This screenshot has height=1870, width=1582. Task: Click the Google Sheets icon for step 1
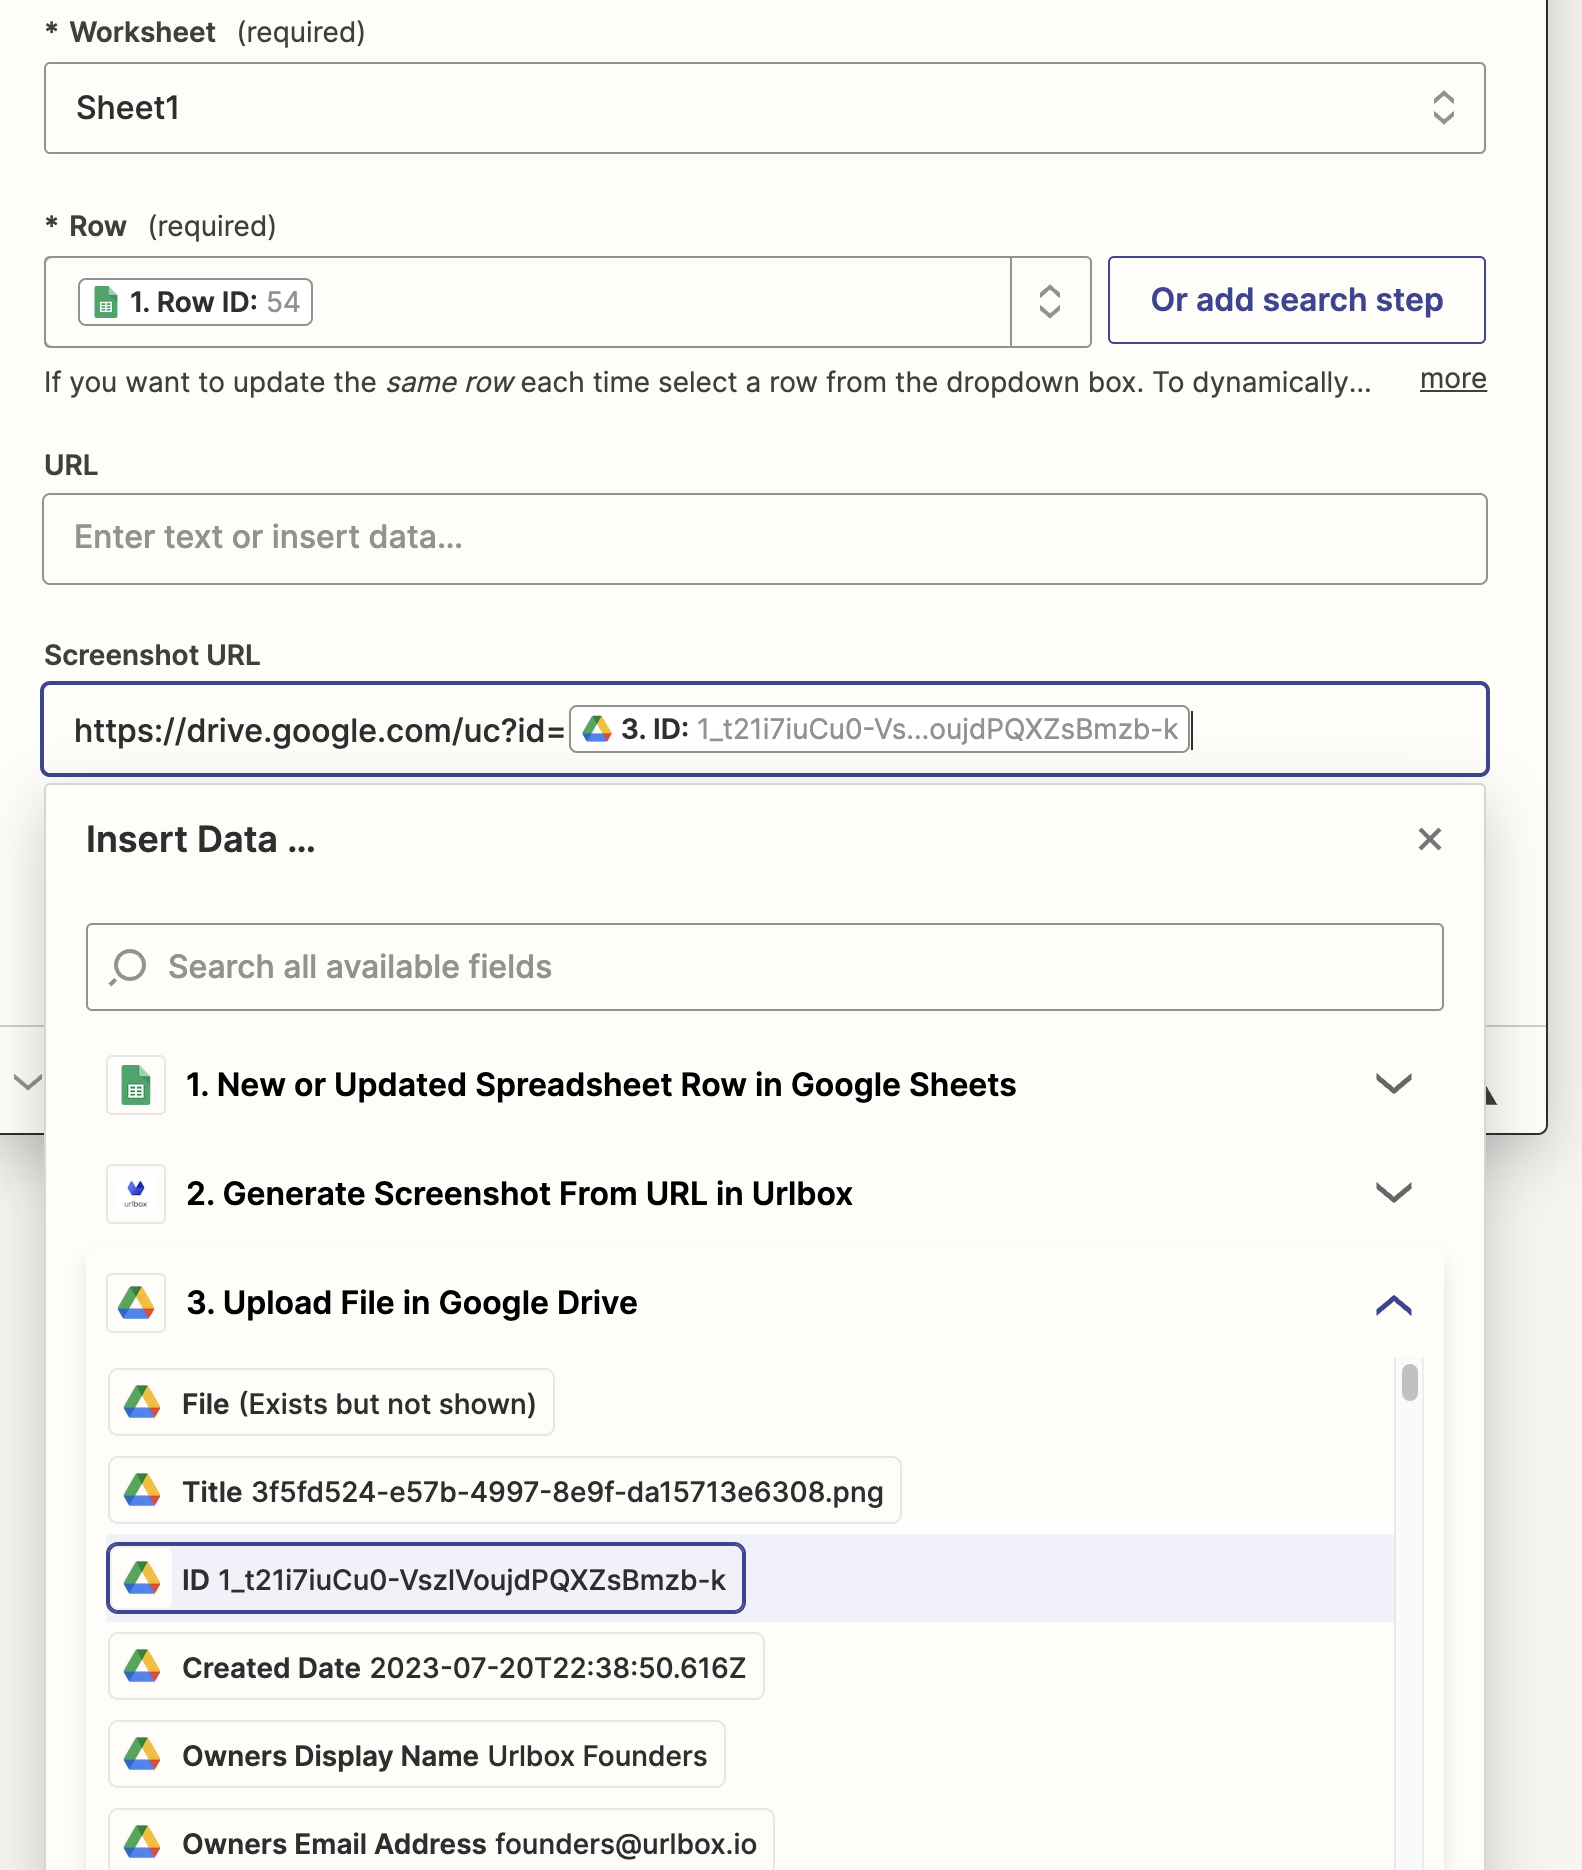(x=136, y=1085)
